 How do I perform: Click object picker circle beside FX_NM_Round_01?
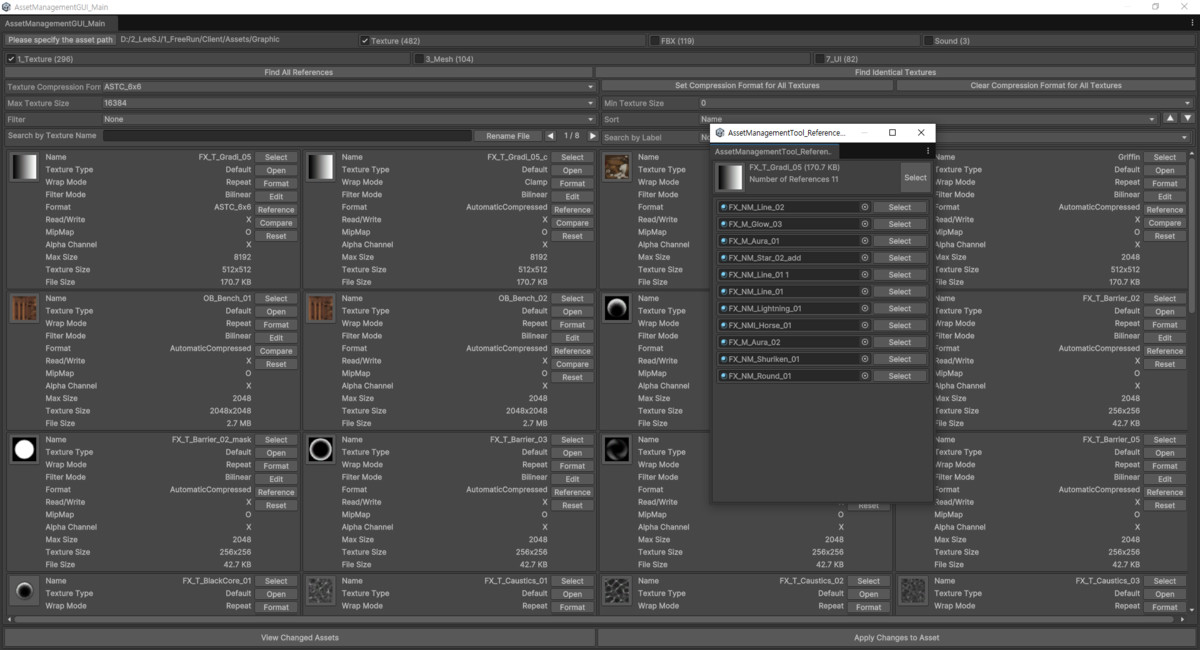click(x=865, y=376)
